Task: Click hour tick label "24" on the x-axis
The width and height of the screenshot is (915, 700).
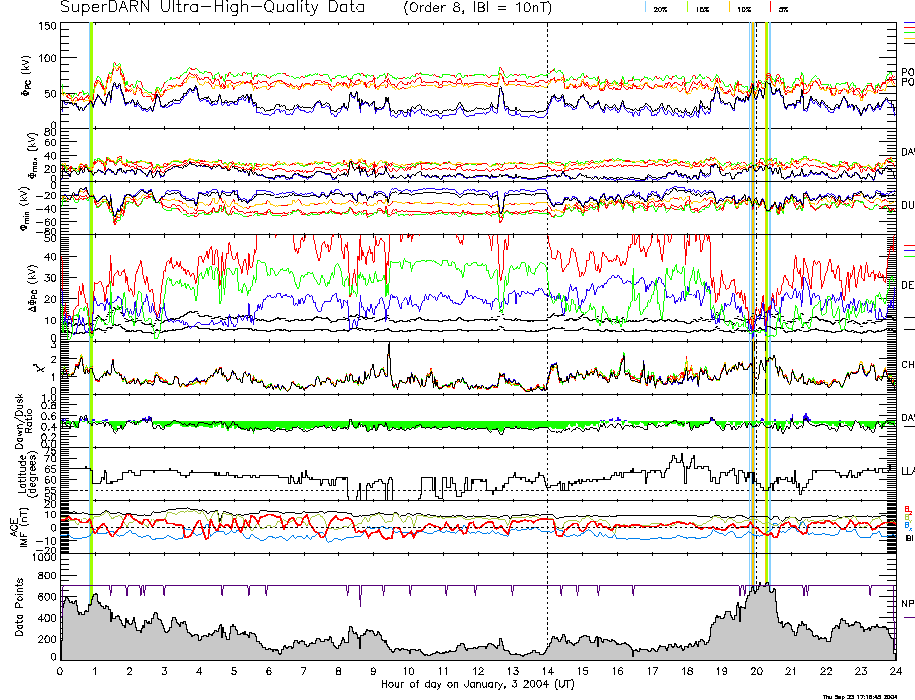Action: click(895, 671)
